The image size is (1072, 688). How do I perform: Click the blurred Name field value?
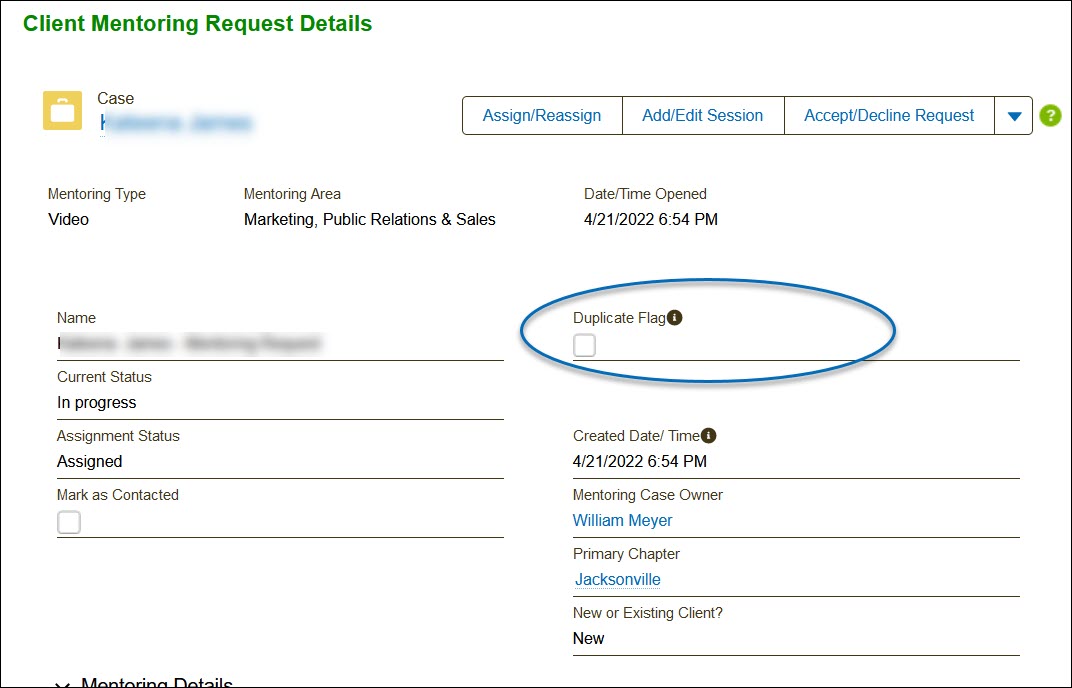point(189,343)
